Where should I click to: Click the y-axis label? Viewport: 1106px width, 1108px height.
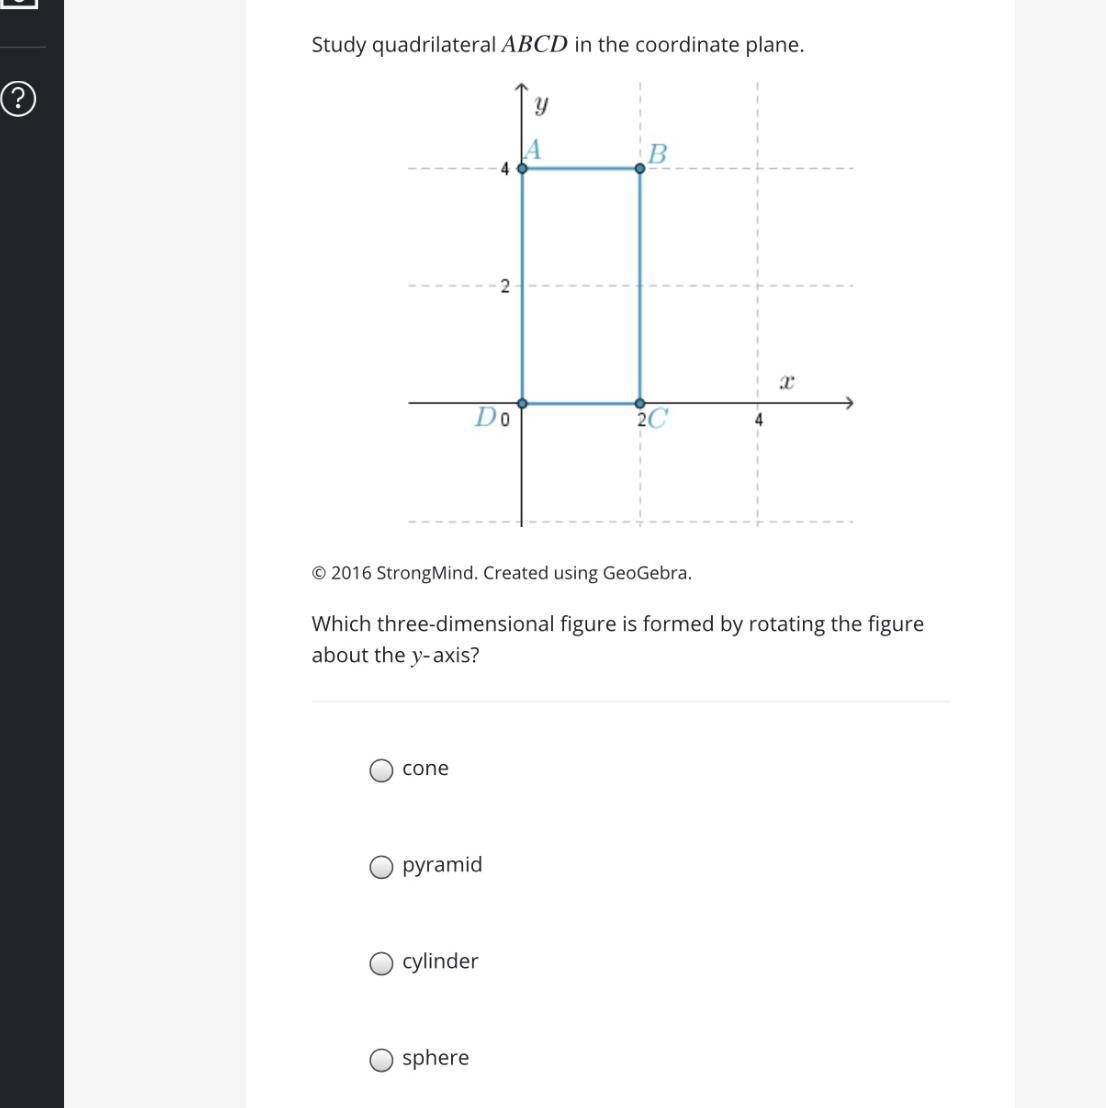[541, 103]
